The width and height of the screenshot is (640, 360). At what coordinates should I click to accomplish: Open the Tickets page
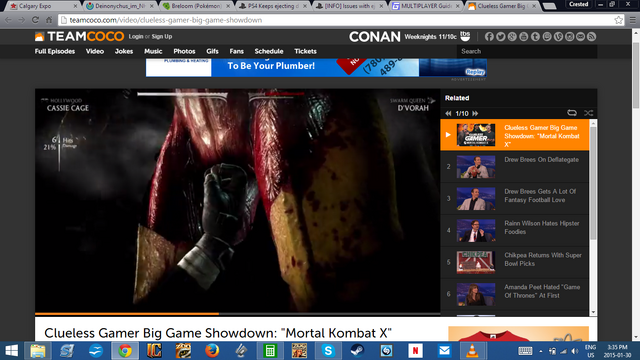[305, 51]
